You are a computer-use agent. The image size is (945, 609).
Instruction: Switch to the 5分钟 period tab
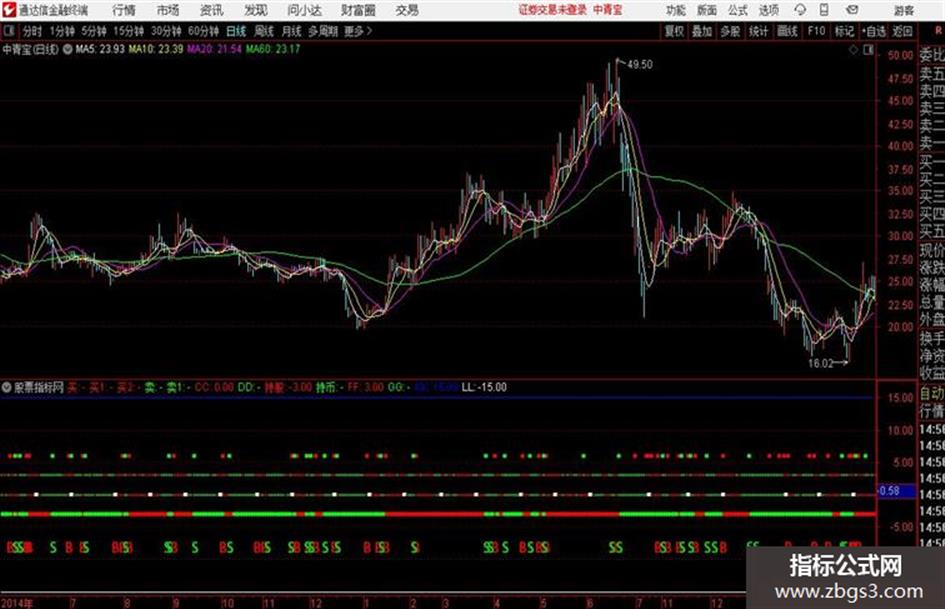[93, 31]
